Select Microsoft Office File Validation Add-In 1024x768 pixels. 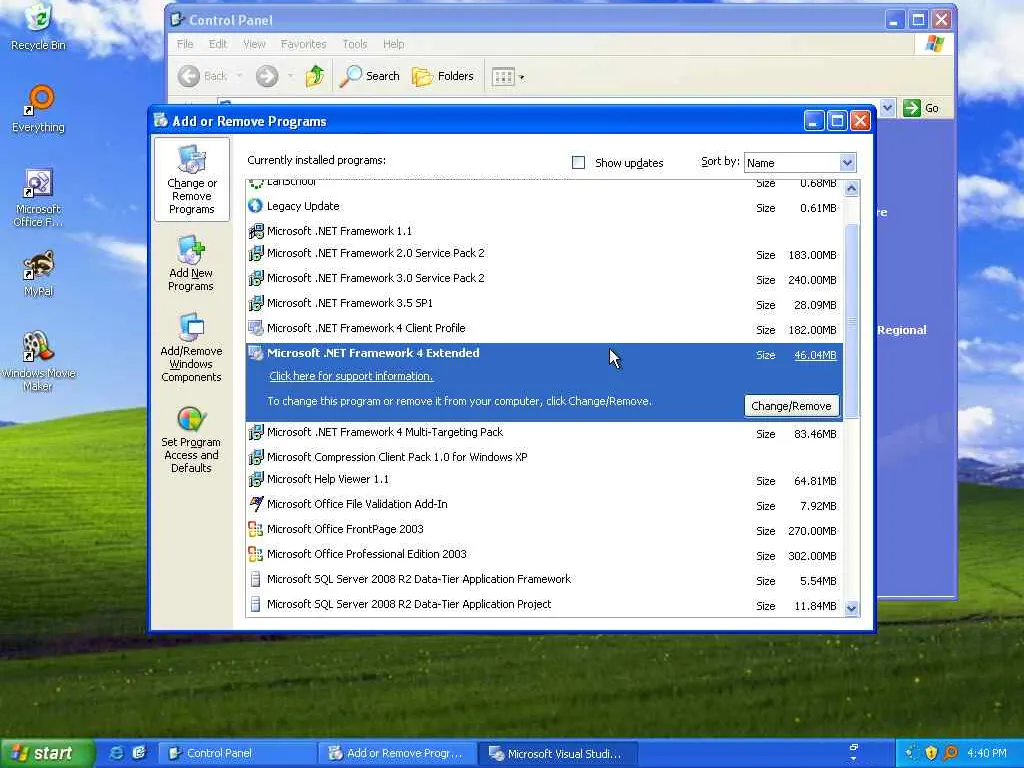point(545,505)
